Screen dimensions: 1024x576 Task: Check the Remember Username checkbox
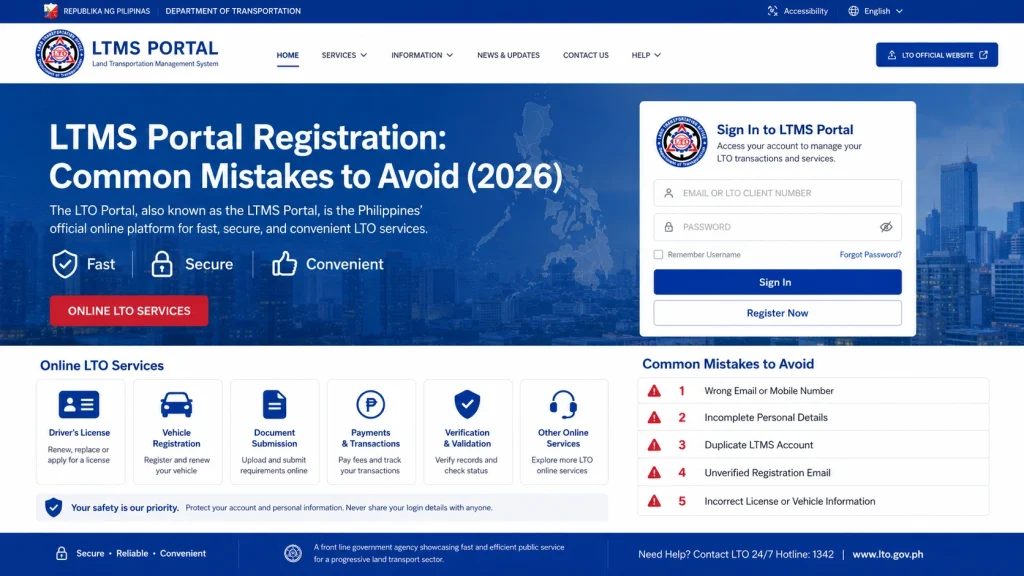point(658,255)
